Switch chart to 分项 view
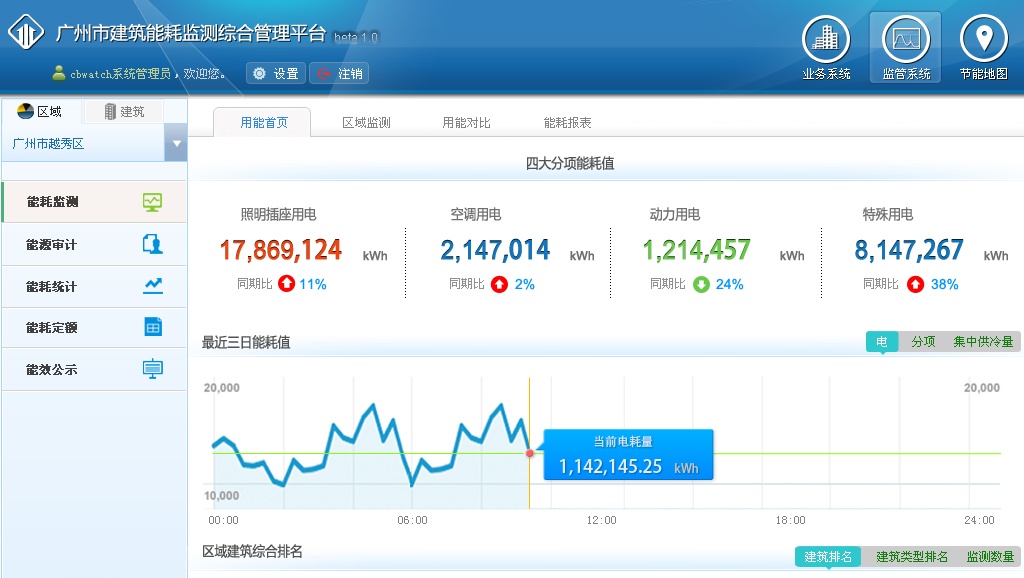Screen dimensions: 1024x578 tap(923, 342)
